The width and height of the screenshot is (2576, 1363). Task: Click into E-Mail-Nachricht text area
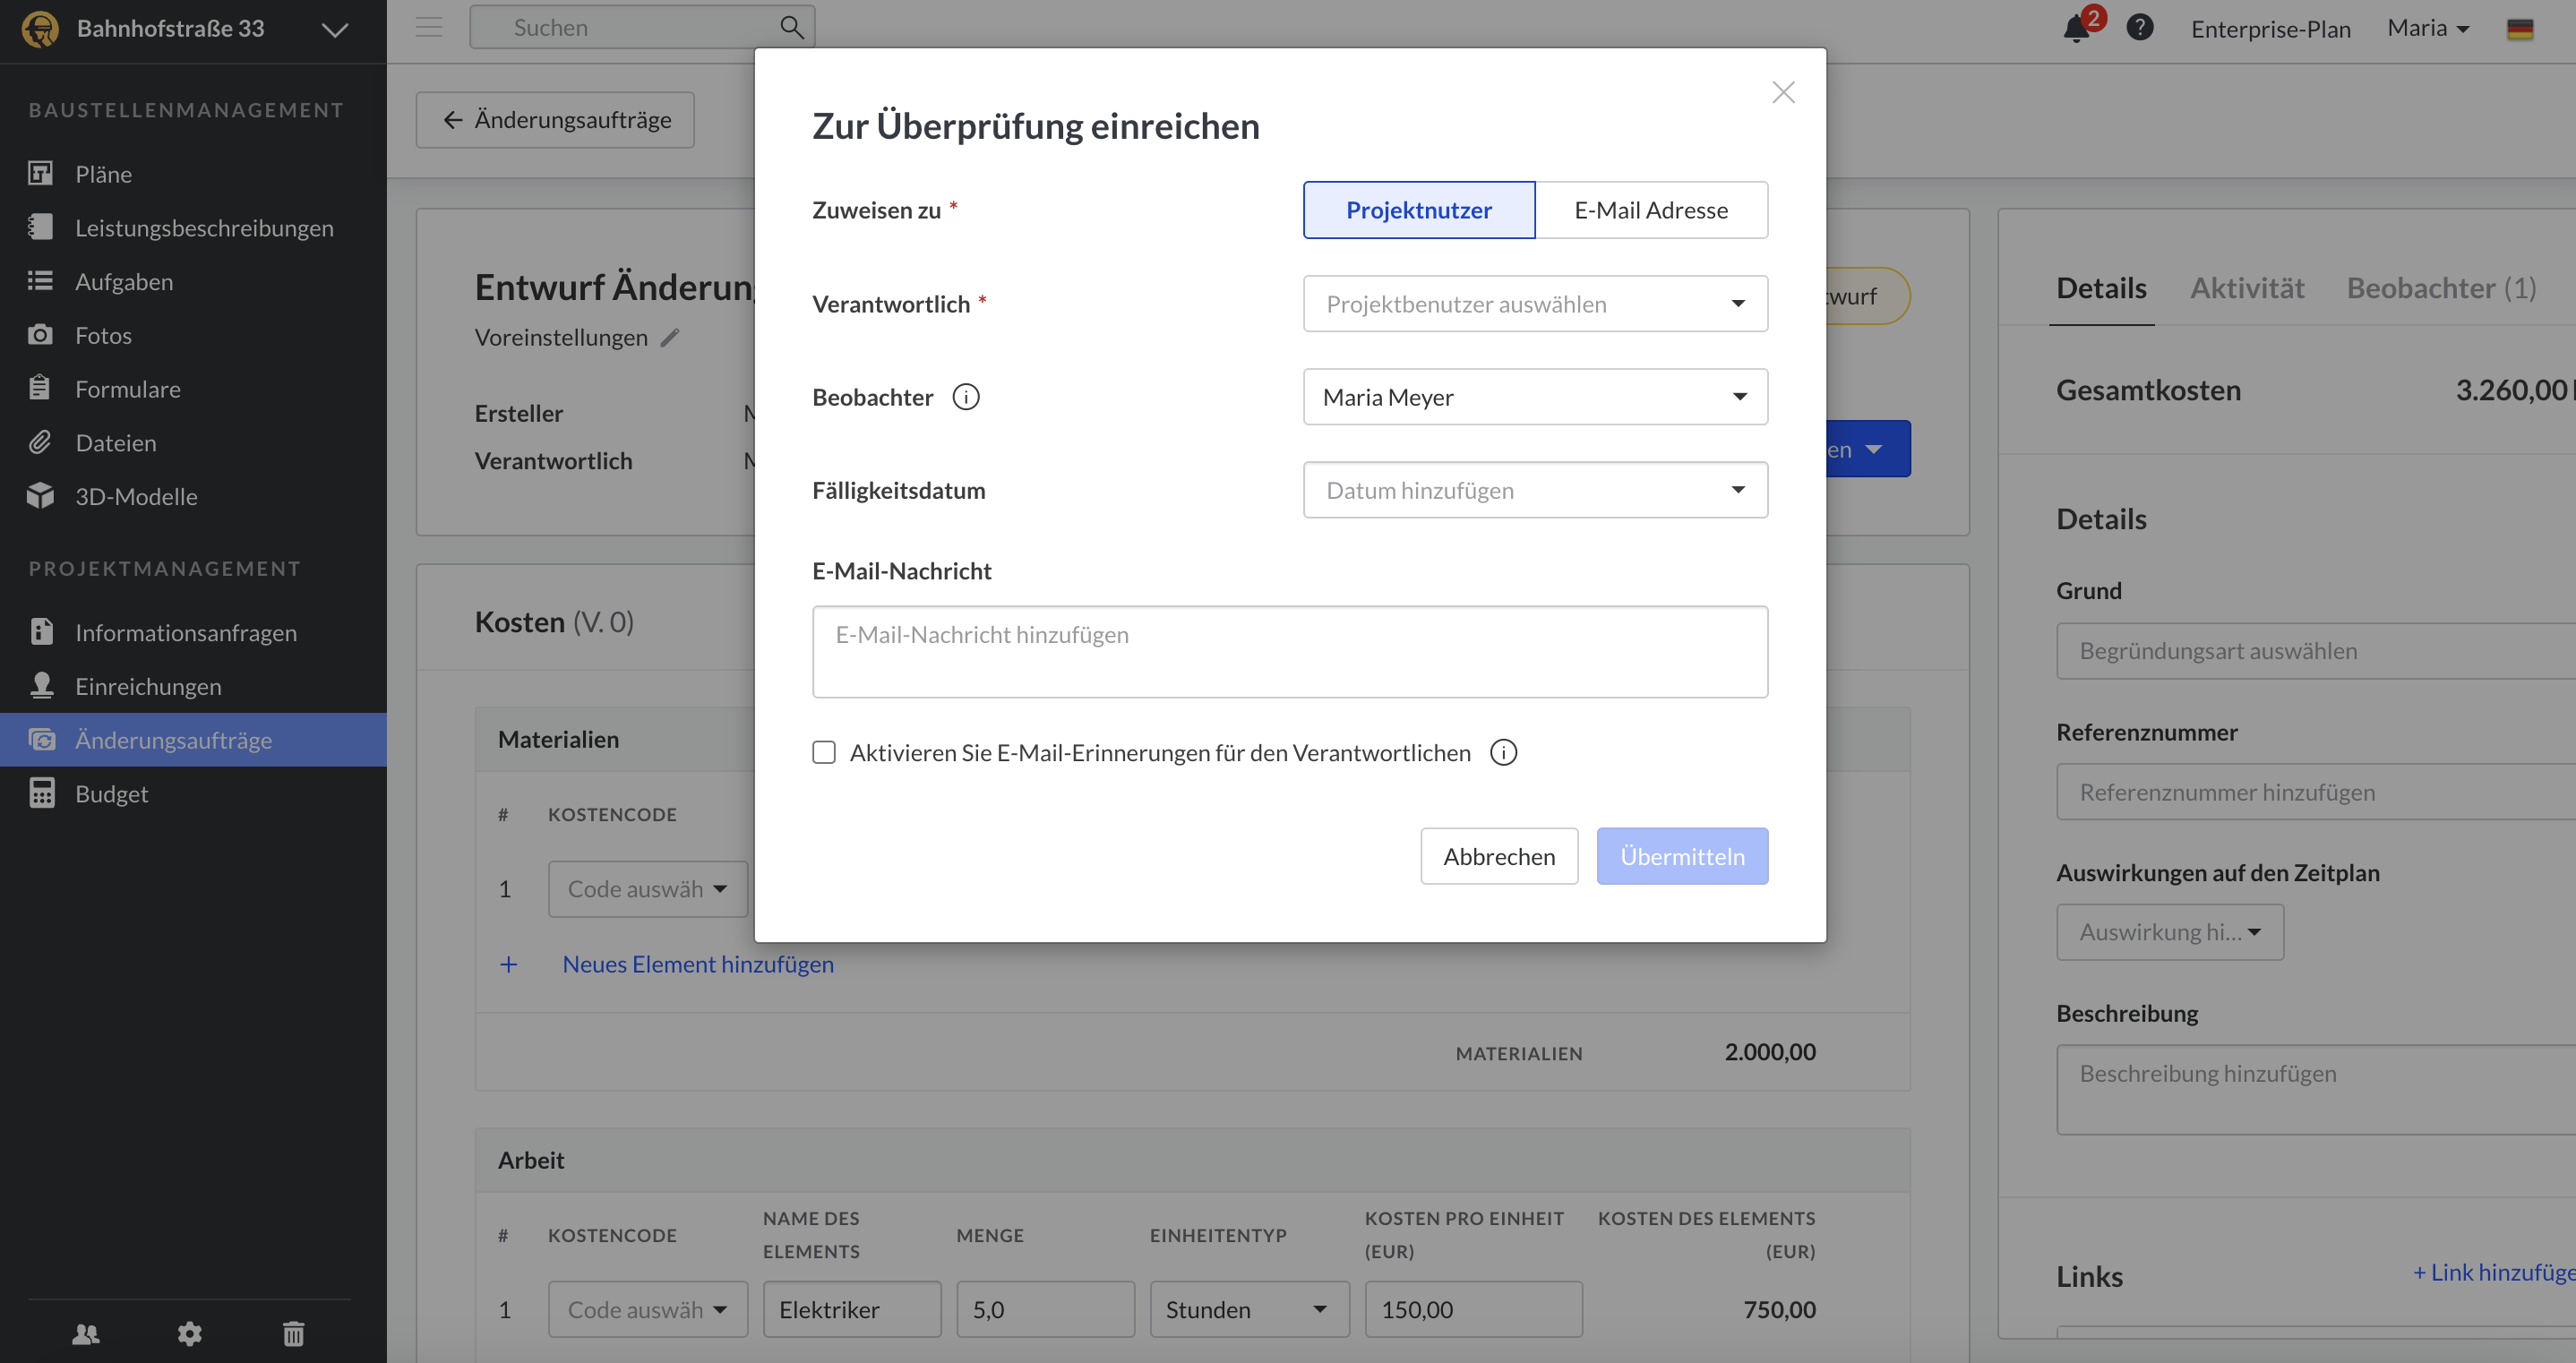click(x=1290, y=651)
